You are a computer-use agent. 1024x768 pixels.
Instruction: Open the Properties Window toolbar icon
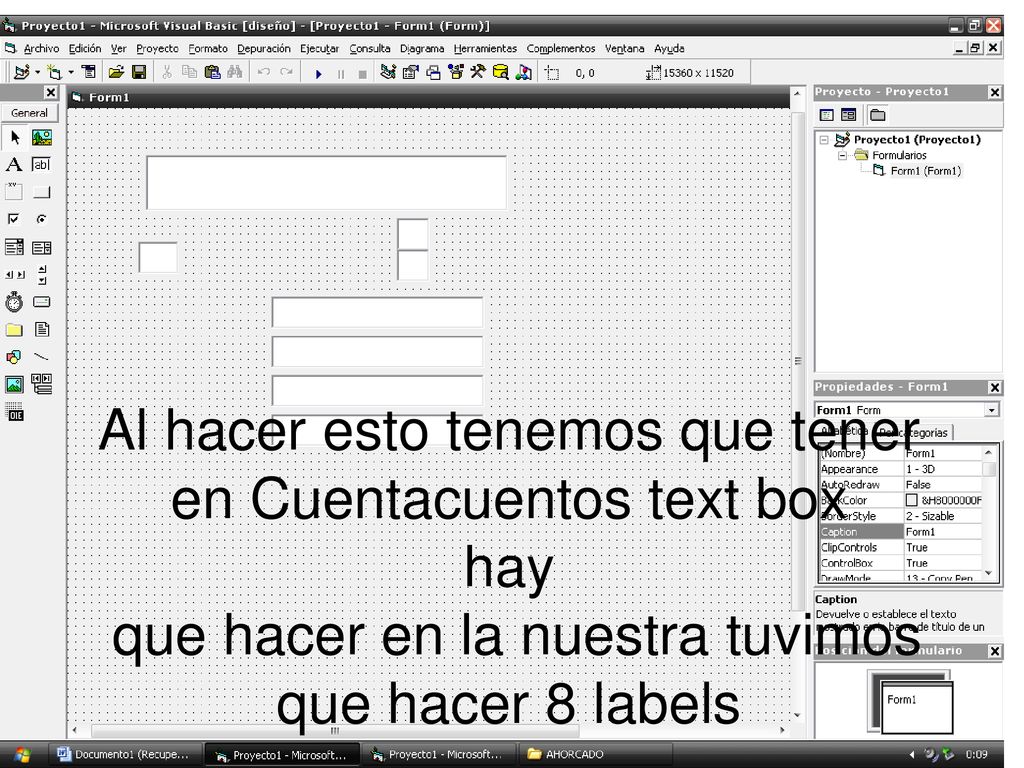pos(411,72)
